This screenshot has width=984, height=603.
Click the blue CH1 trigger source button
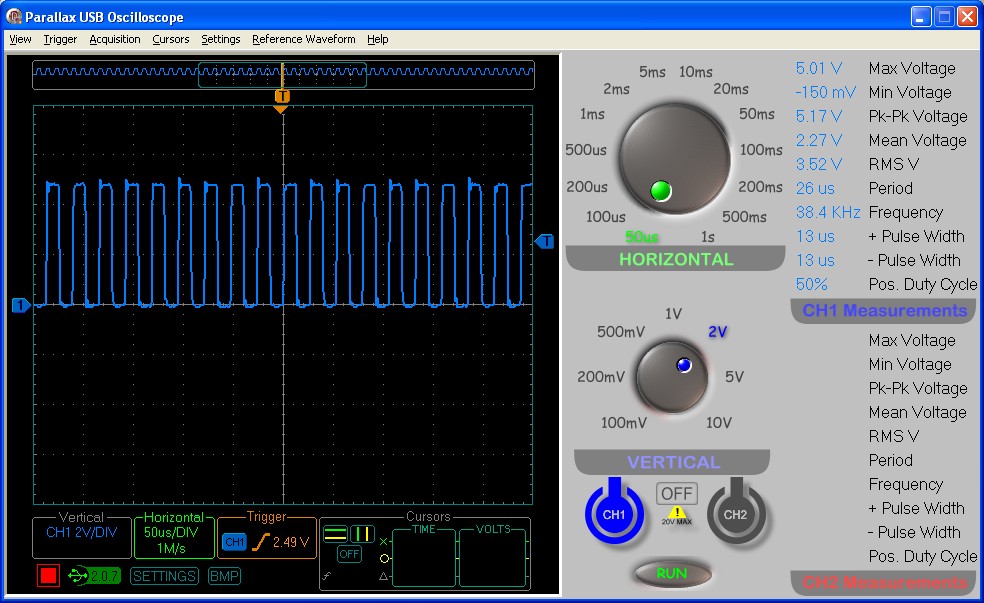pyautogui.click(x=234, y=542)
